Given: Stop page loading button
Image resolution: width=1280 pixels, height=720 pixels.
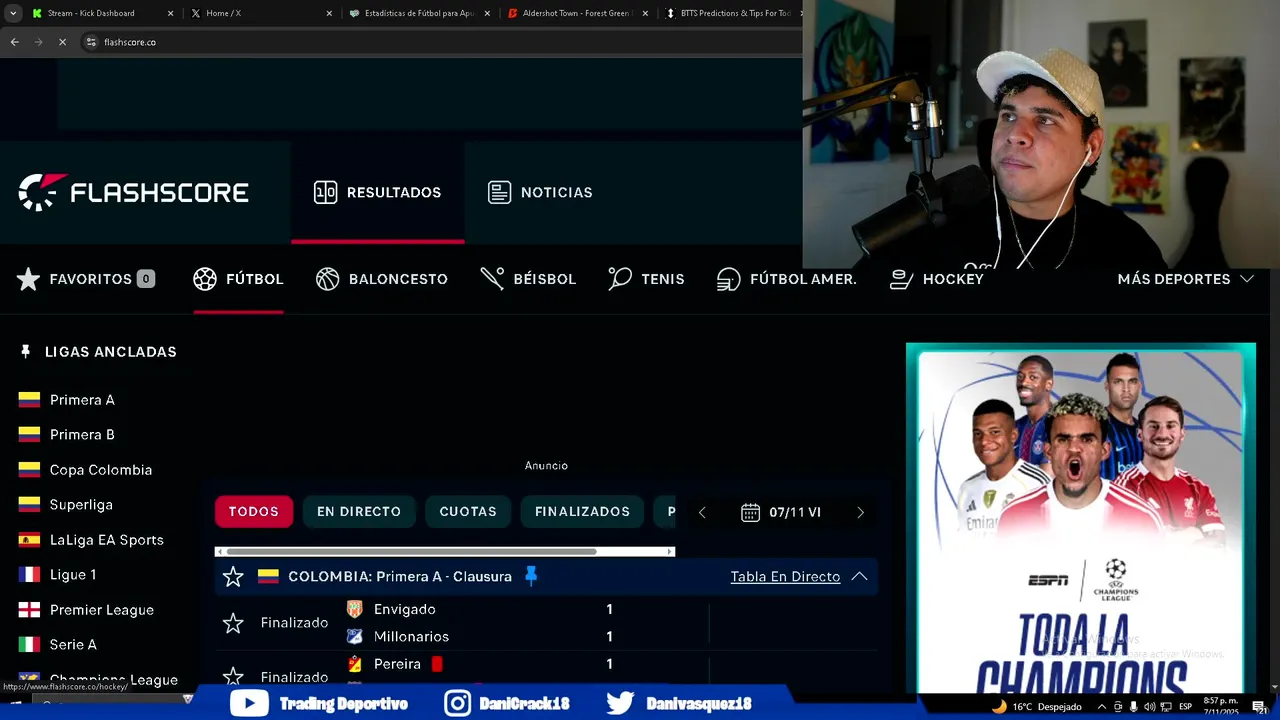Looking at the screenshot, I should 62,42.
